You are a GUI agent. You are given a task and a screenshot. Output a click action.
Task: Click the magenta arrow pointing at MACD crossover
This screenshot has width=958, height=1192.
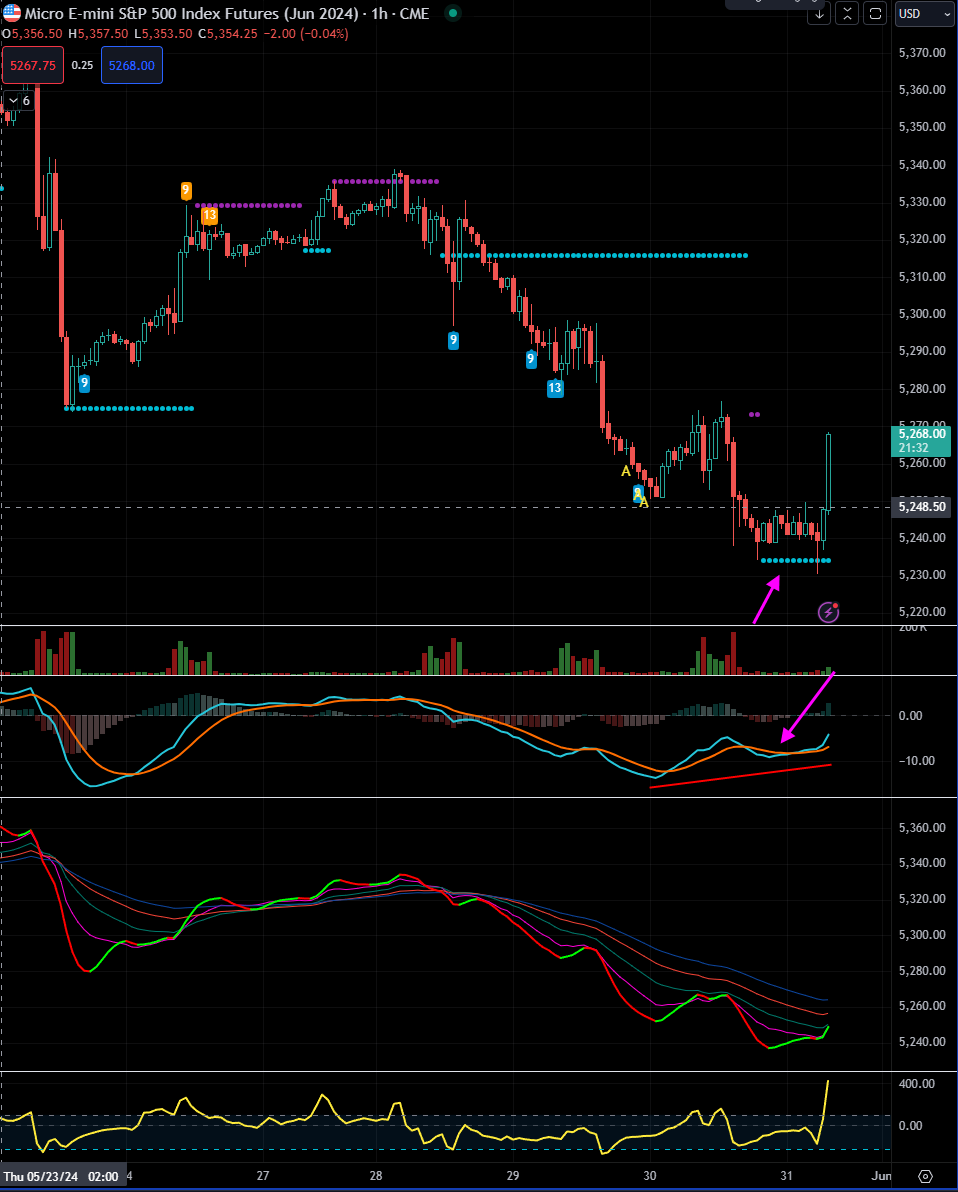(x=807, y=707)
